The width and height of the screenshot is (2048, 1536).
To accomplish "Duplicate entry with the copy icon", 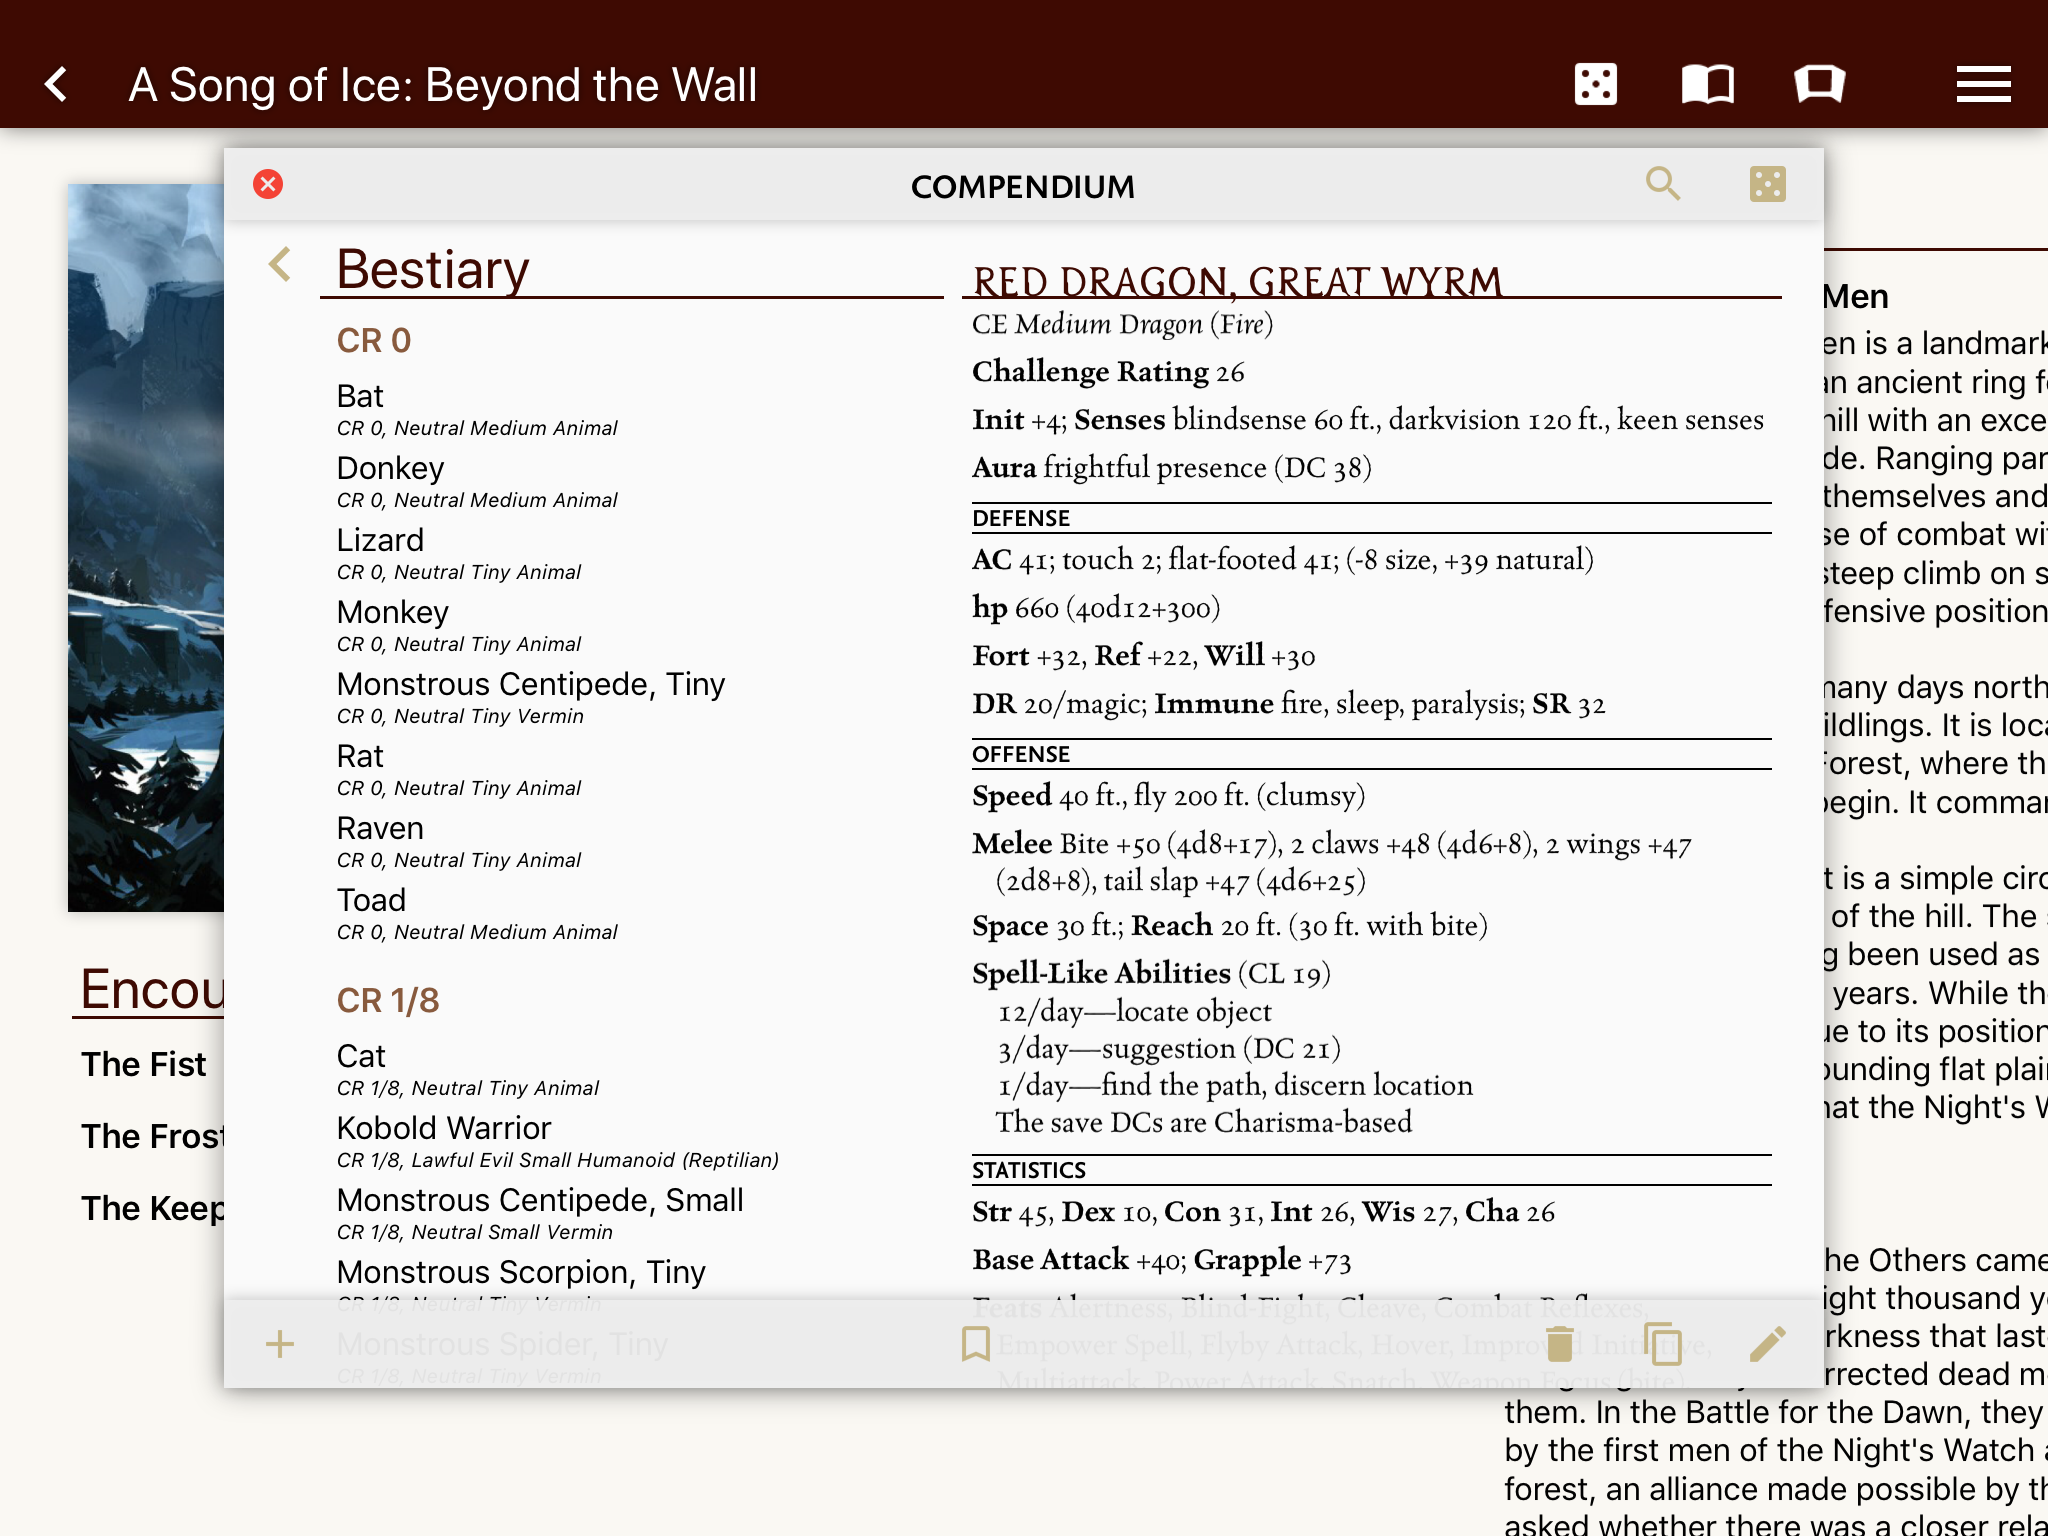I will [1663, 1344].
